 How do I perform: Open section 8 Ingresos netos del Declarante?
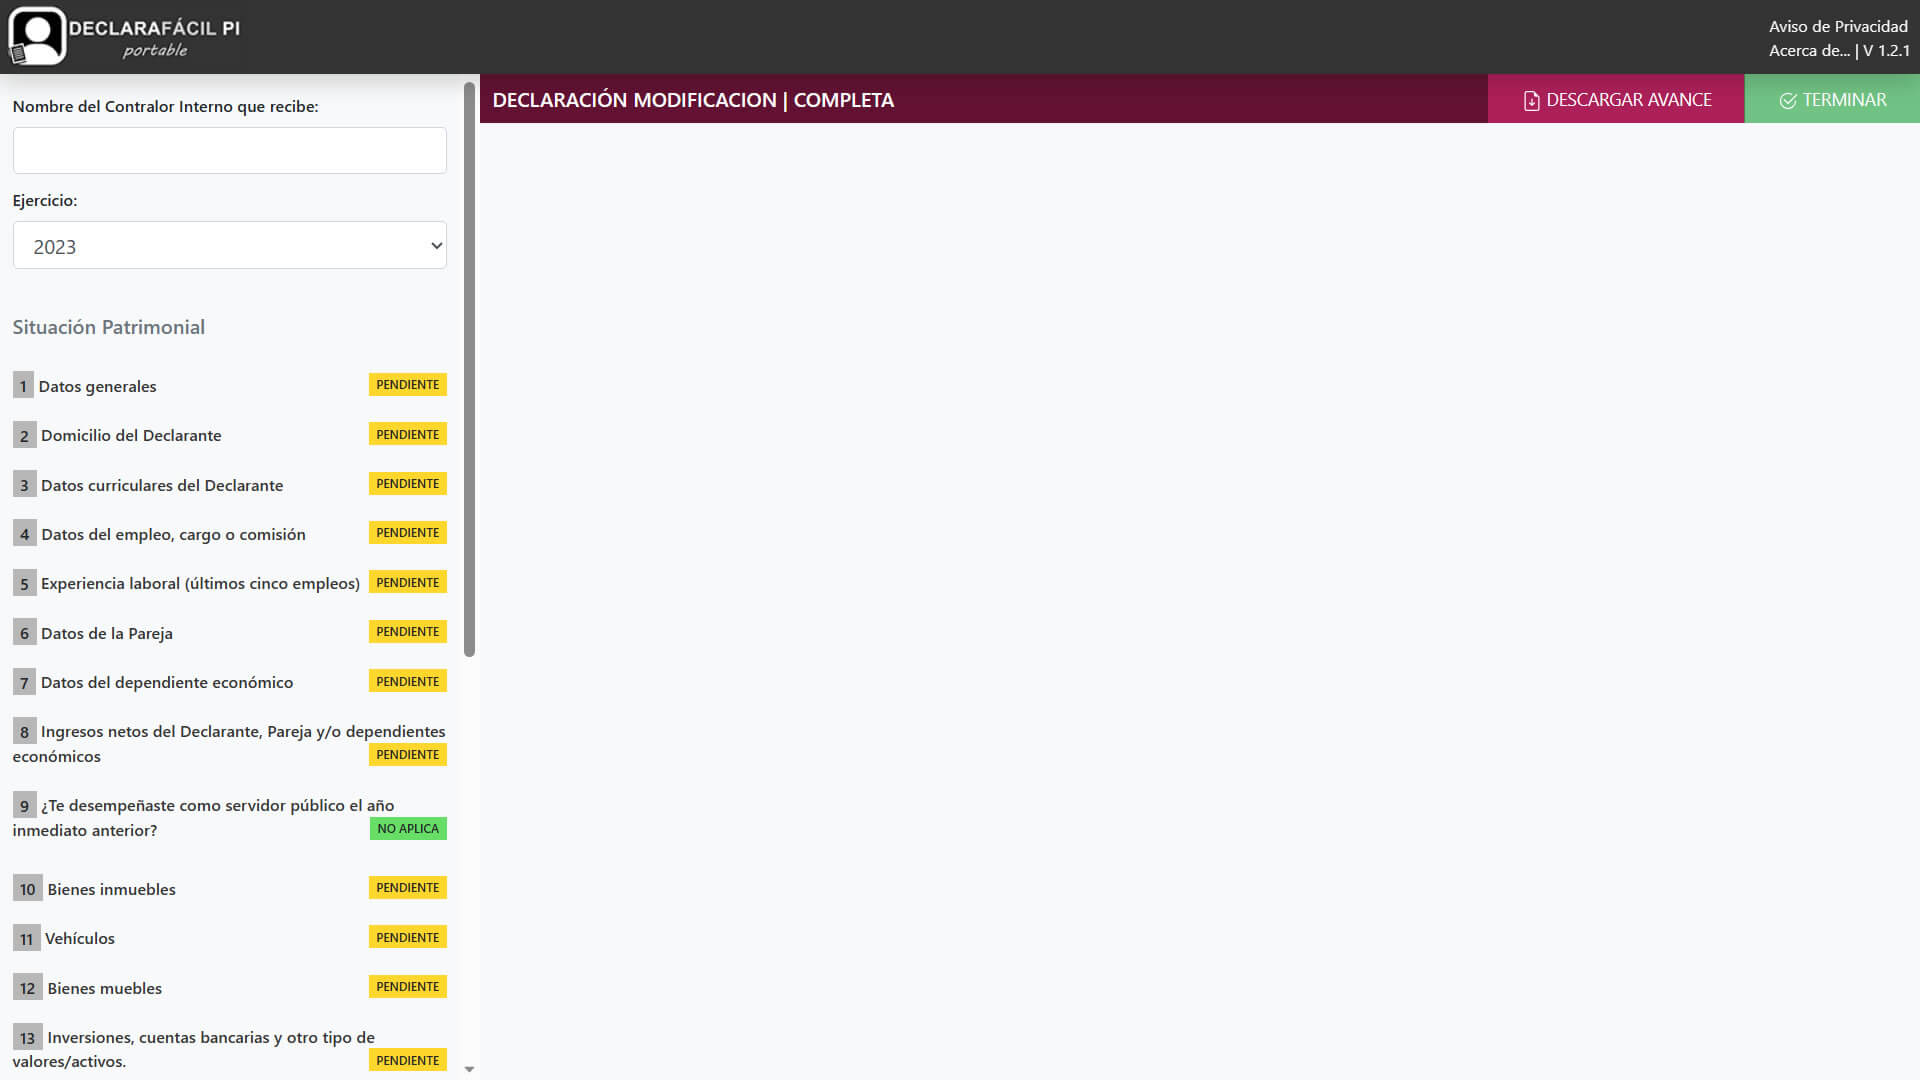229,743
